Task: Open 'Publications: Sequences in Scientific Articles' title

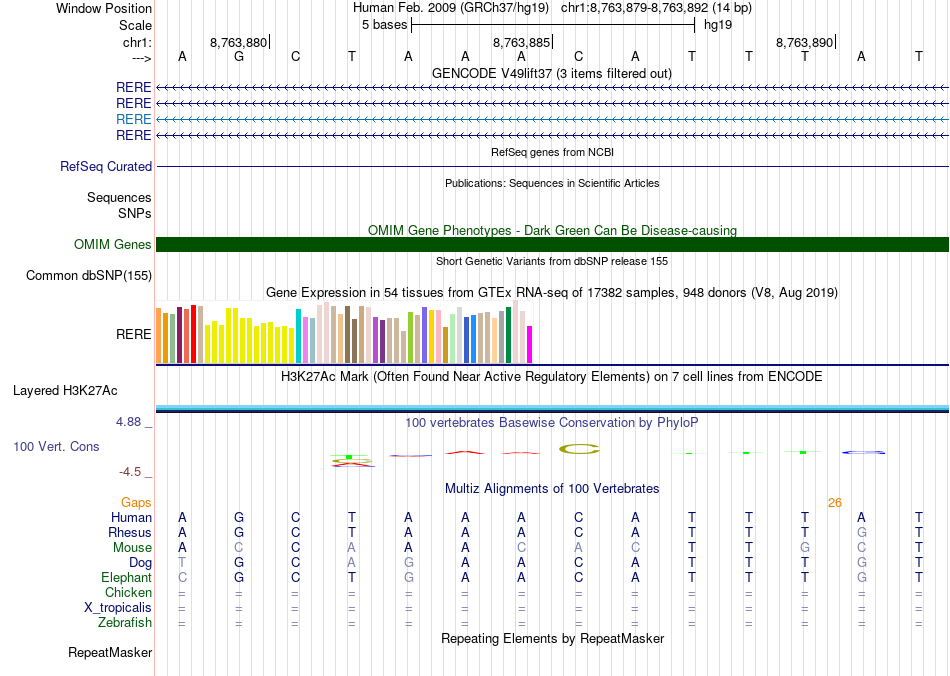Action: click(552, 183)
